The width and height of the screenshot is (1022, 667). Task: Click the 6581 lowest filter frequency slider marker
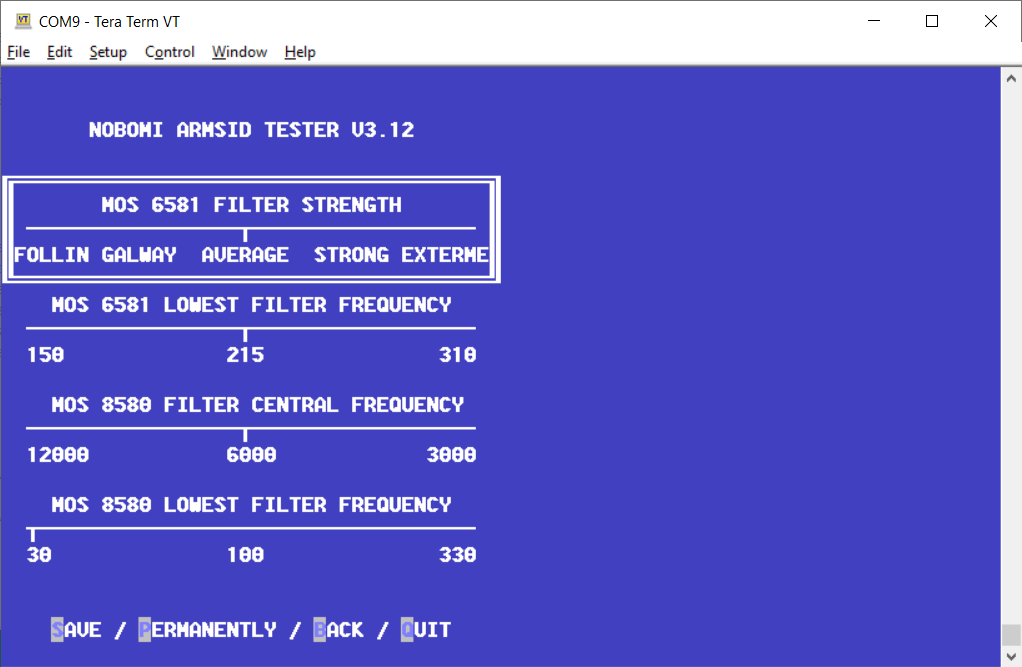tap(245, 334)
